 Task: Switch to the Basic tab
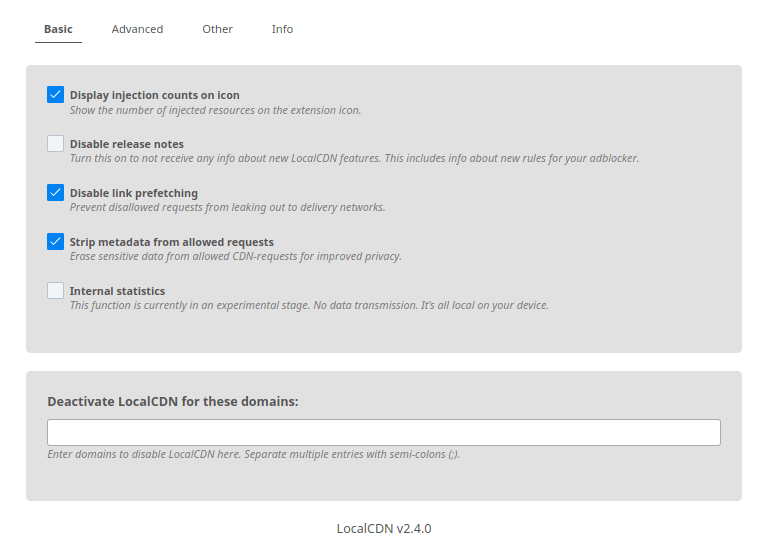(58, 29)
